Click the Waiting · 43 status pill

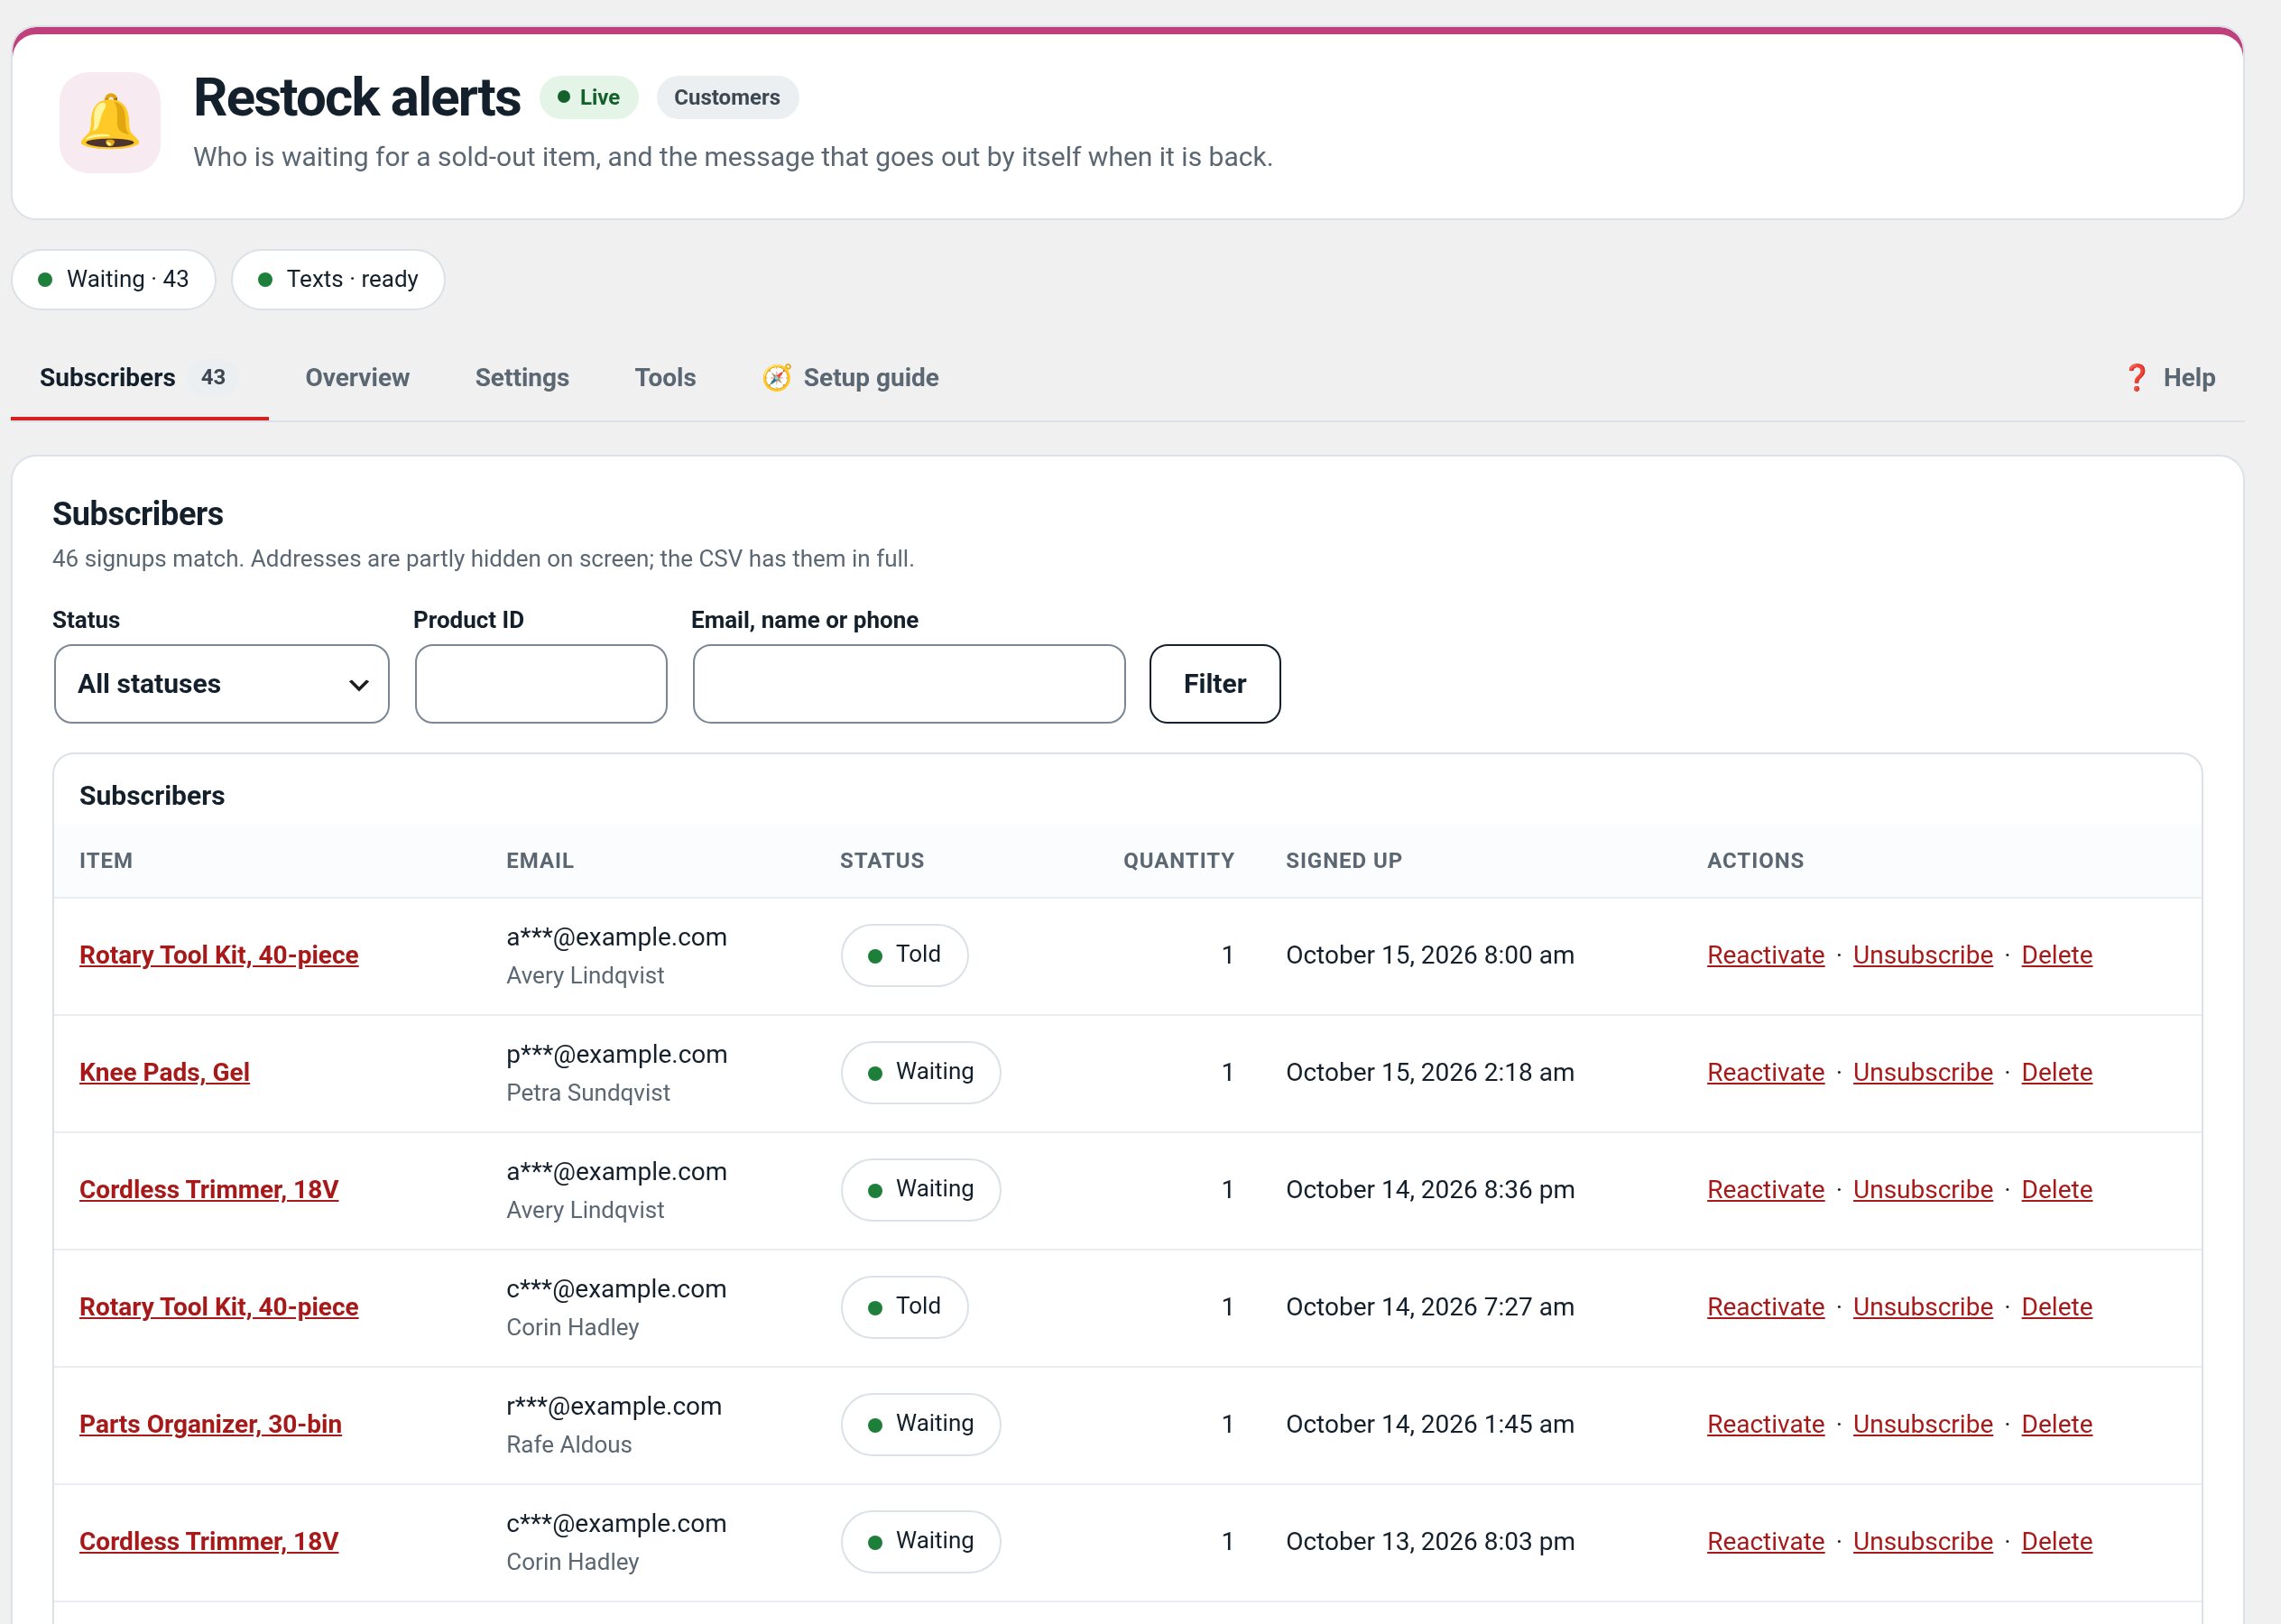[x=114, y=279]
